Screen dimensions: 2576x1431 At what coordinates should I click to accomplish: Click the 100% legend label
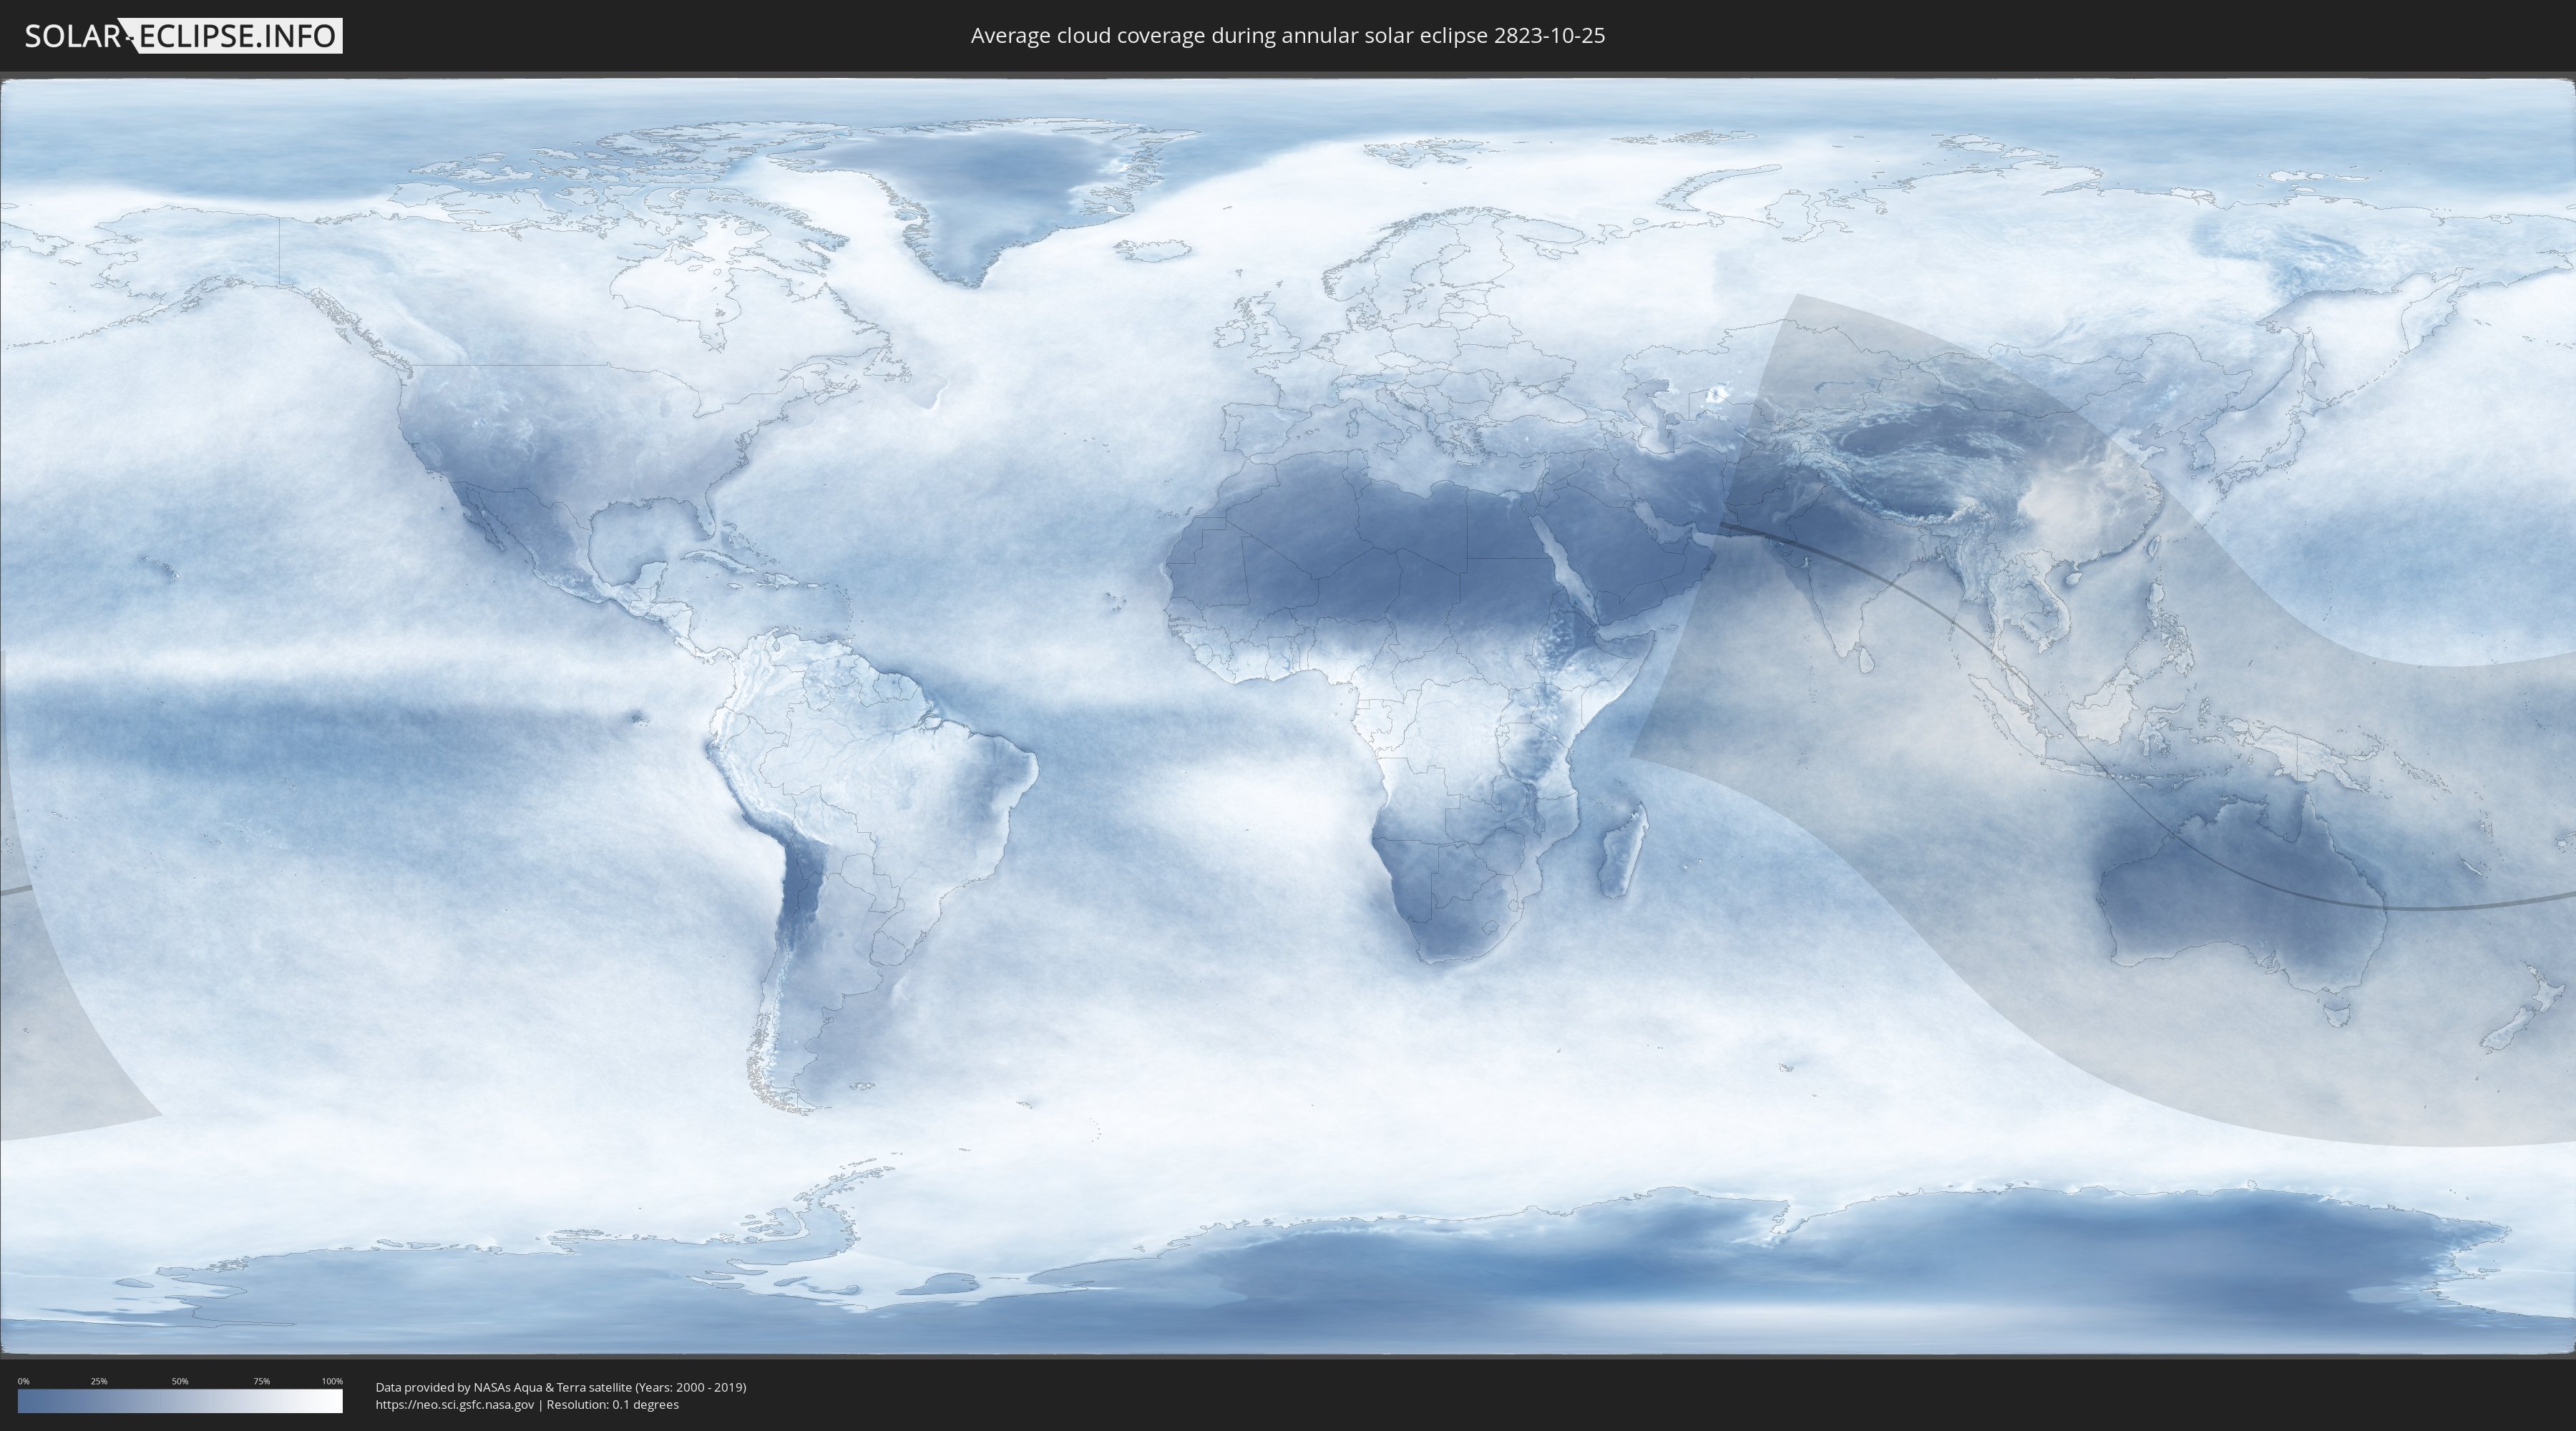pos(332,1381)
